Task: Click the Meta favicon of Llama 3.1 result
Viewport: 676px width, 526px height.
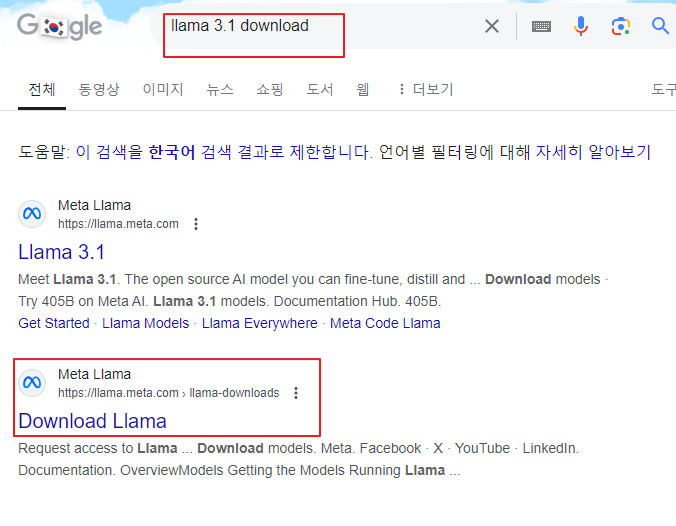Action: [x=32, y=214]
